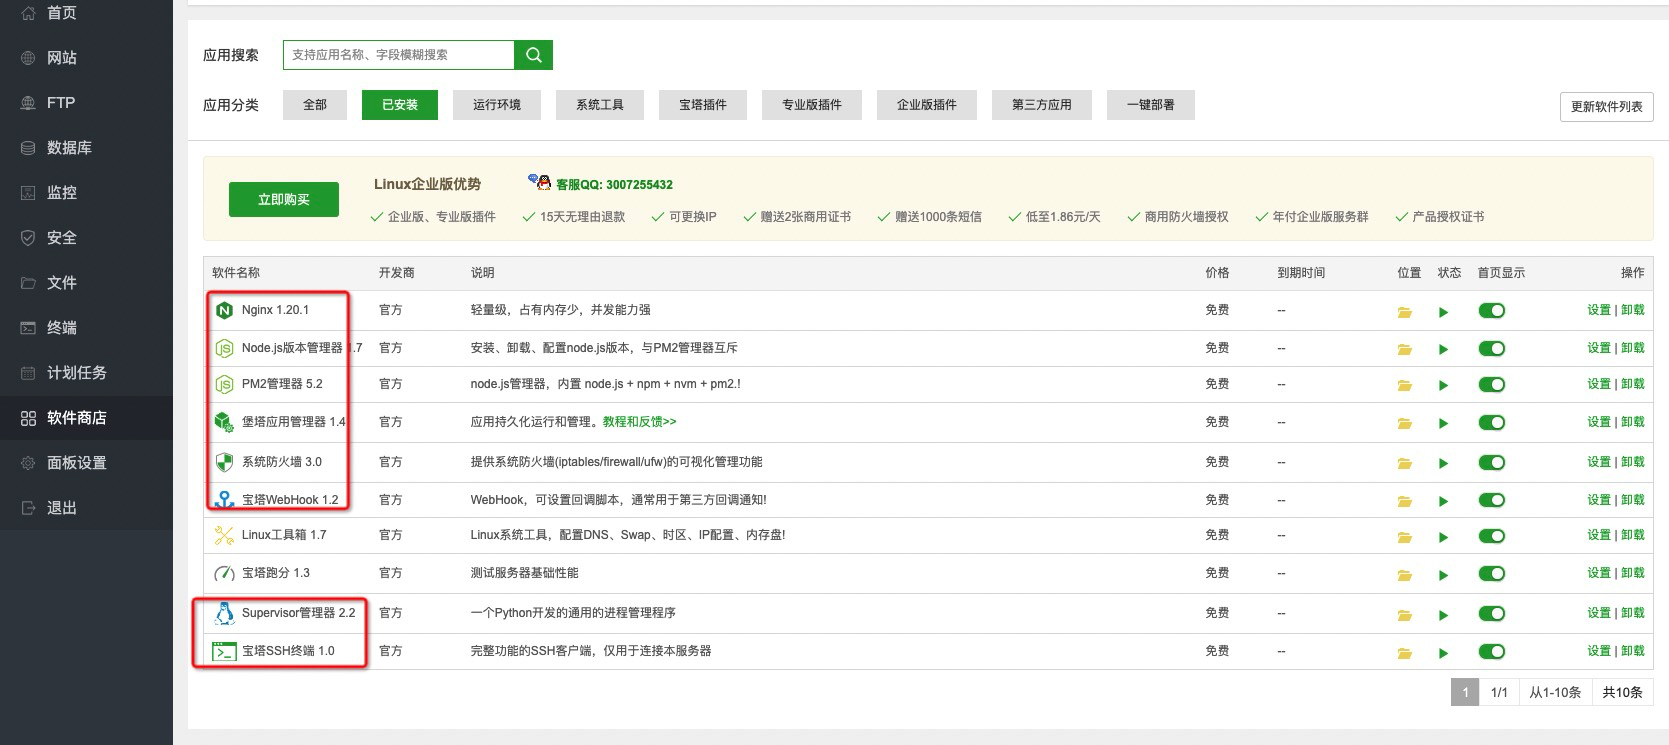This screenshot has width=1669, height=745.
Task: Open folder icon for 堡塔应用管理器 row
Action: (1405, 423)
